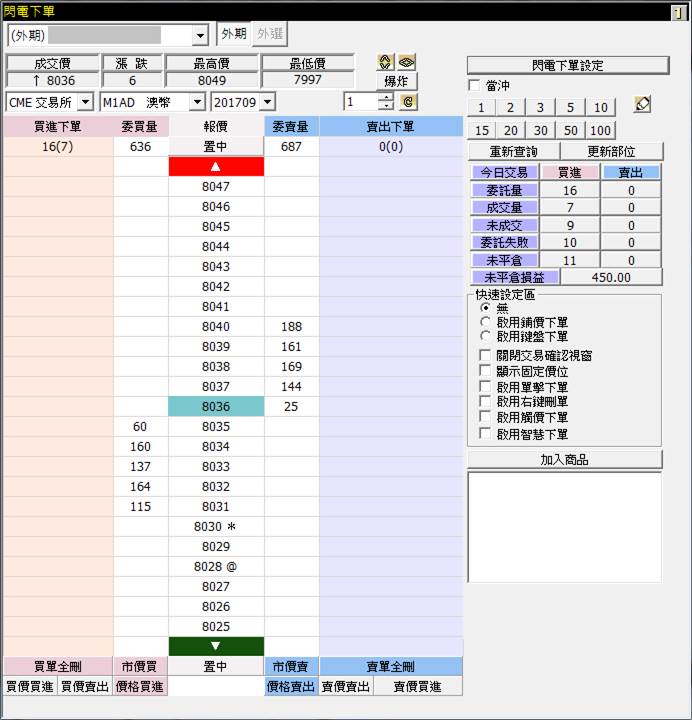Increase the order quantity with up spinner
Screen dimensions: 692x720
pyautogui.click(x=386, y=97)
